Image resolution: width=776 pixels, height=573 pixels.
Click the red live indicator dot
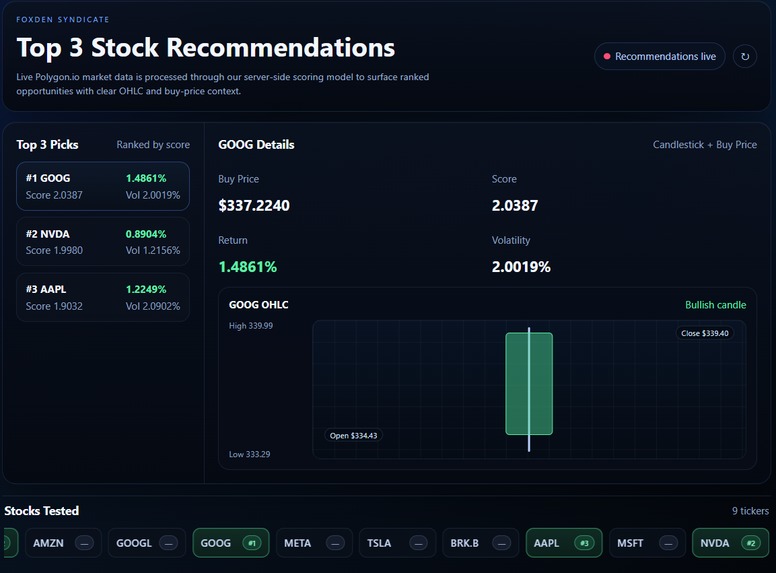[607, 56]
